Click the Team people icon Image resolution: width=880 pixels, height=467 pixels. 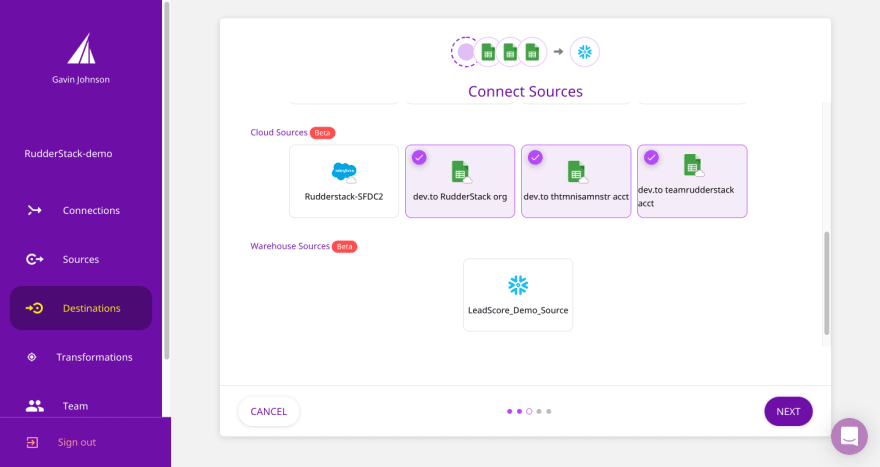(35, 406)
